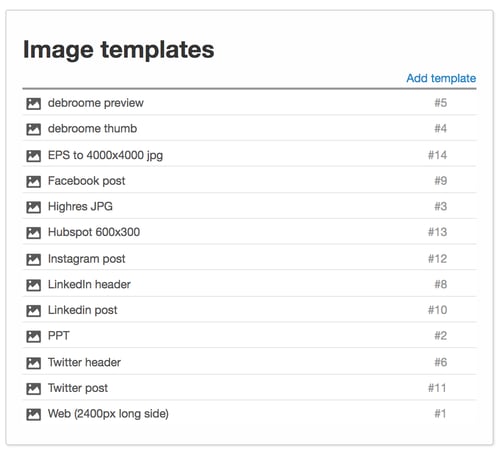500x456 pixels.
Task: Click the #14 ID of EPS template
Action: (x=437, y=155)
